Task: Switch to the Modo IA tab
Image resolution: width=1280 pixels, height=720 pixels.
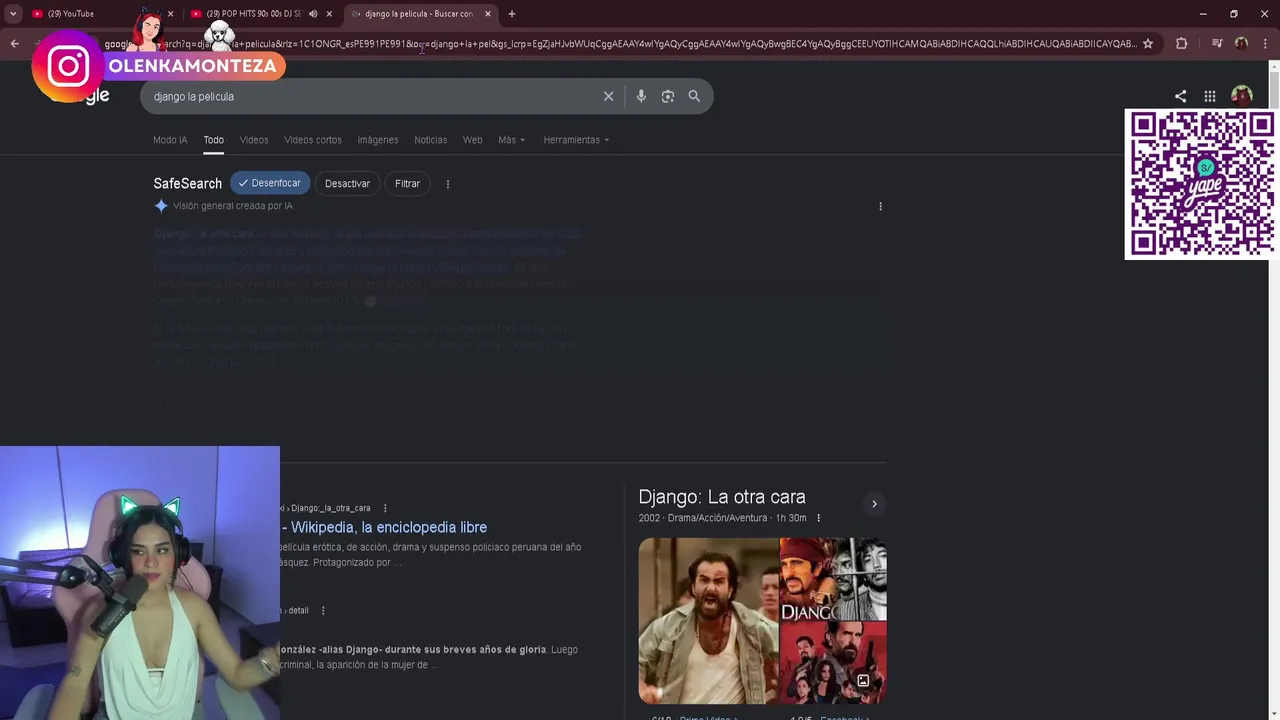Action: (170, 140)
